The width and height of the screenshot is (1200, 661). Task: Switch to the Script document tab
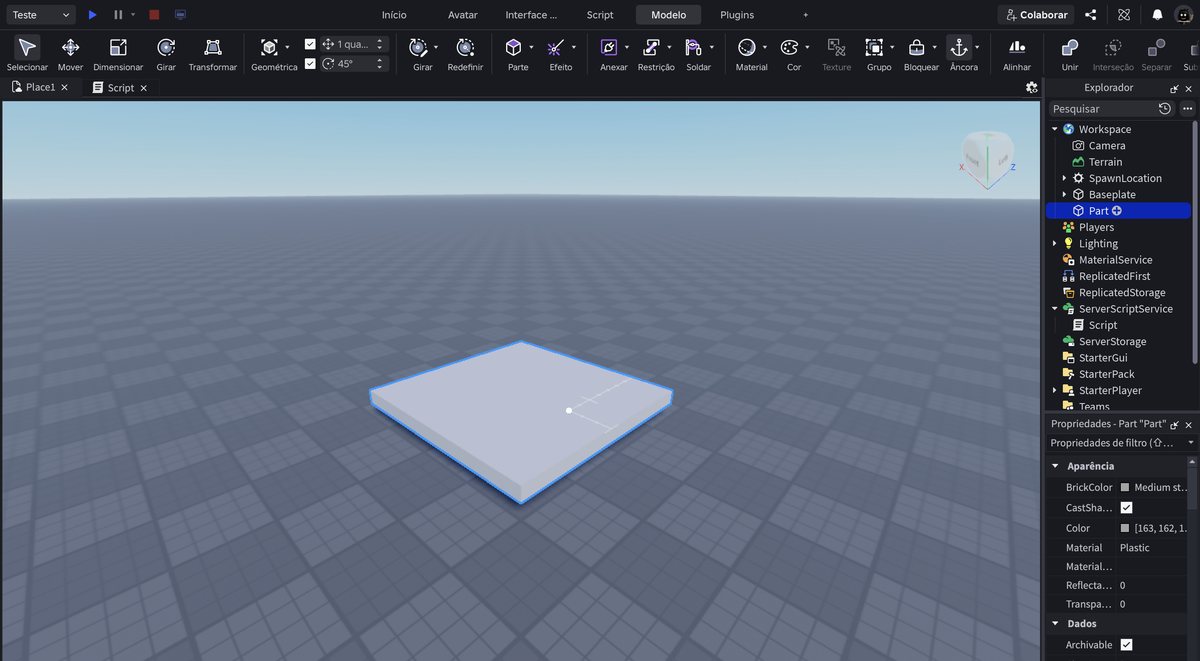pyautogui.click(x=120, y=88)
